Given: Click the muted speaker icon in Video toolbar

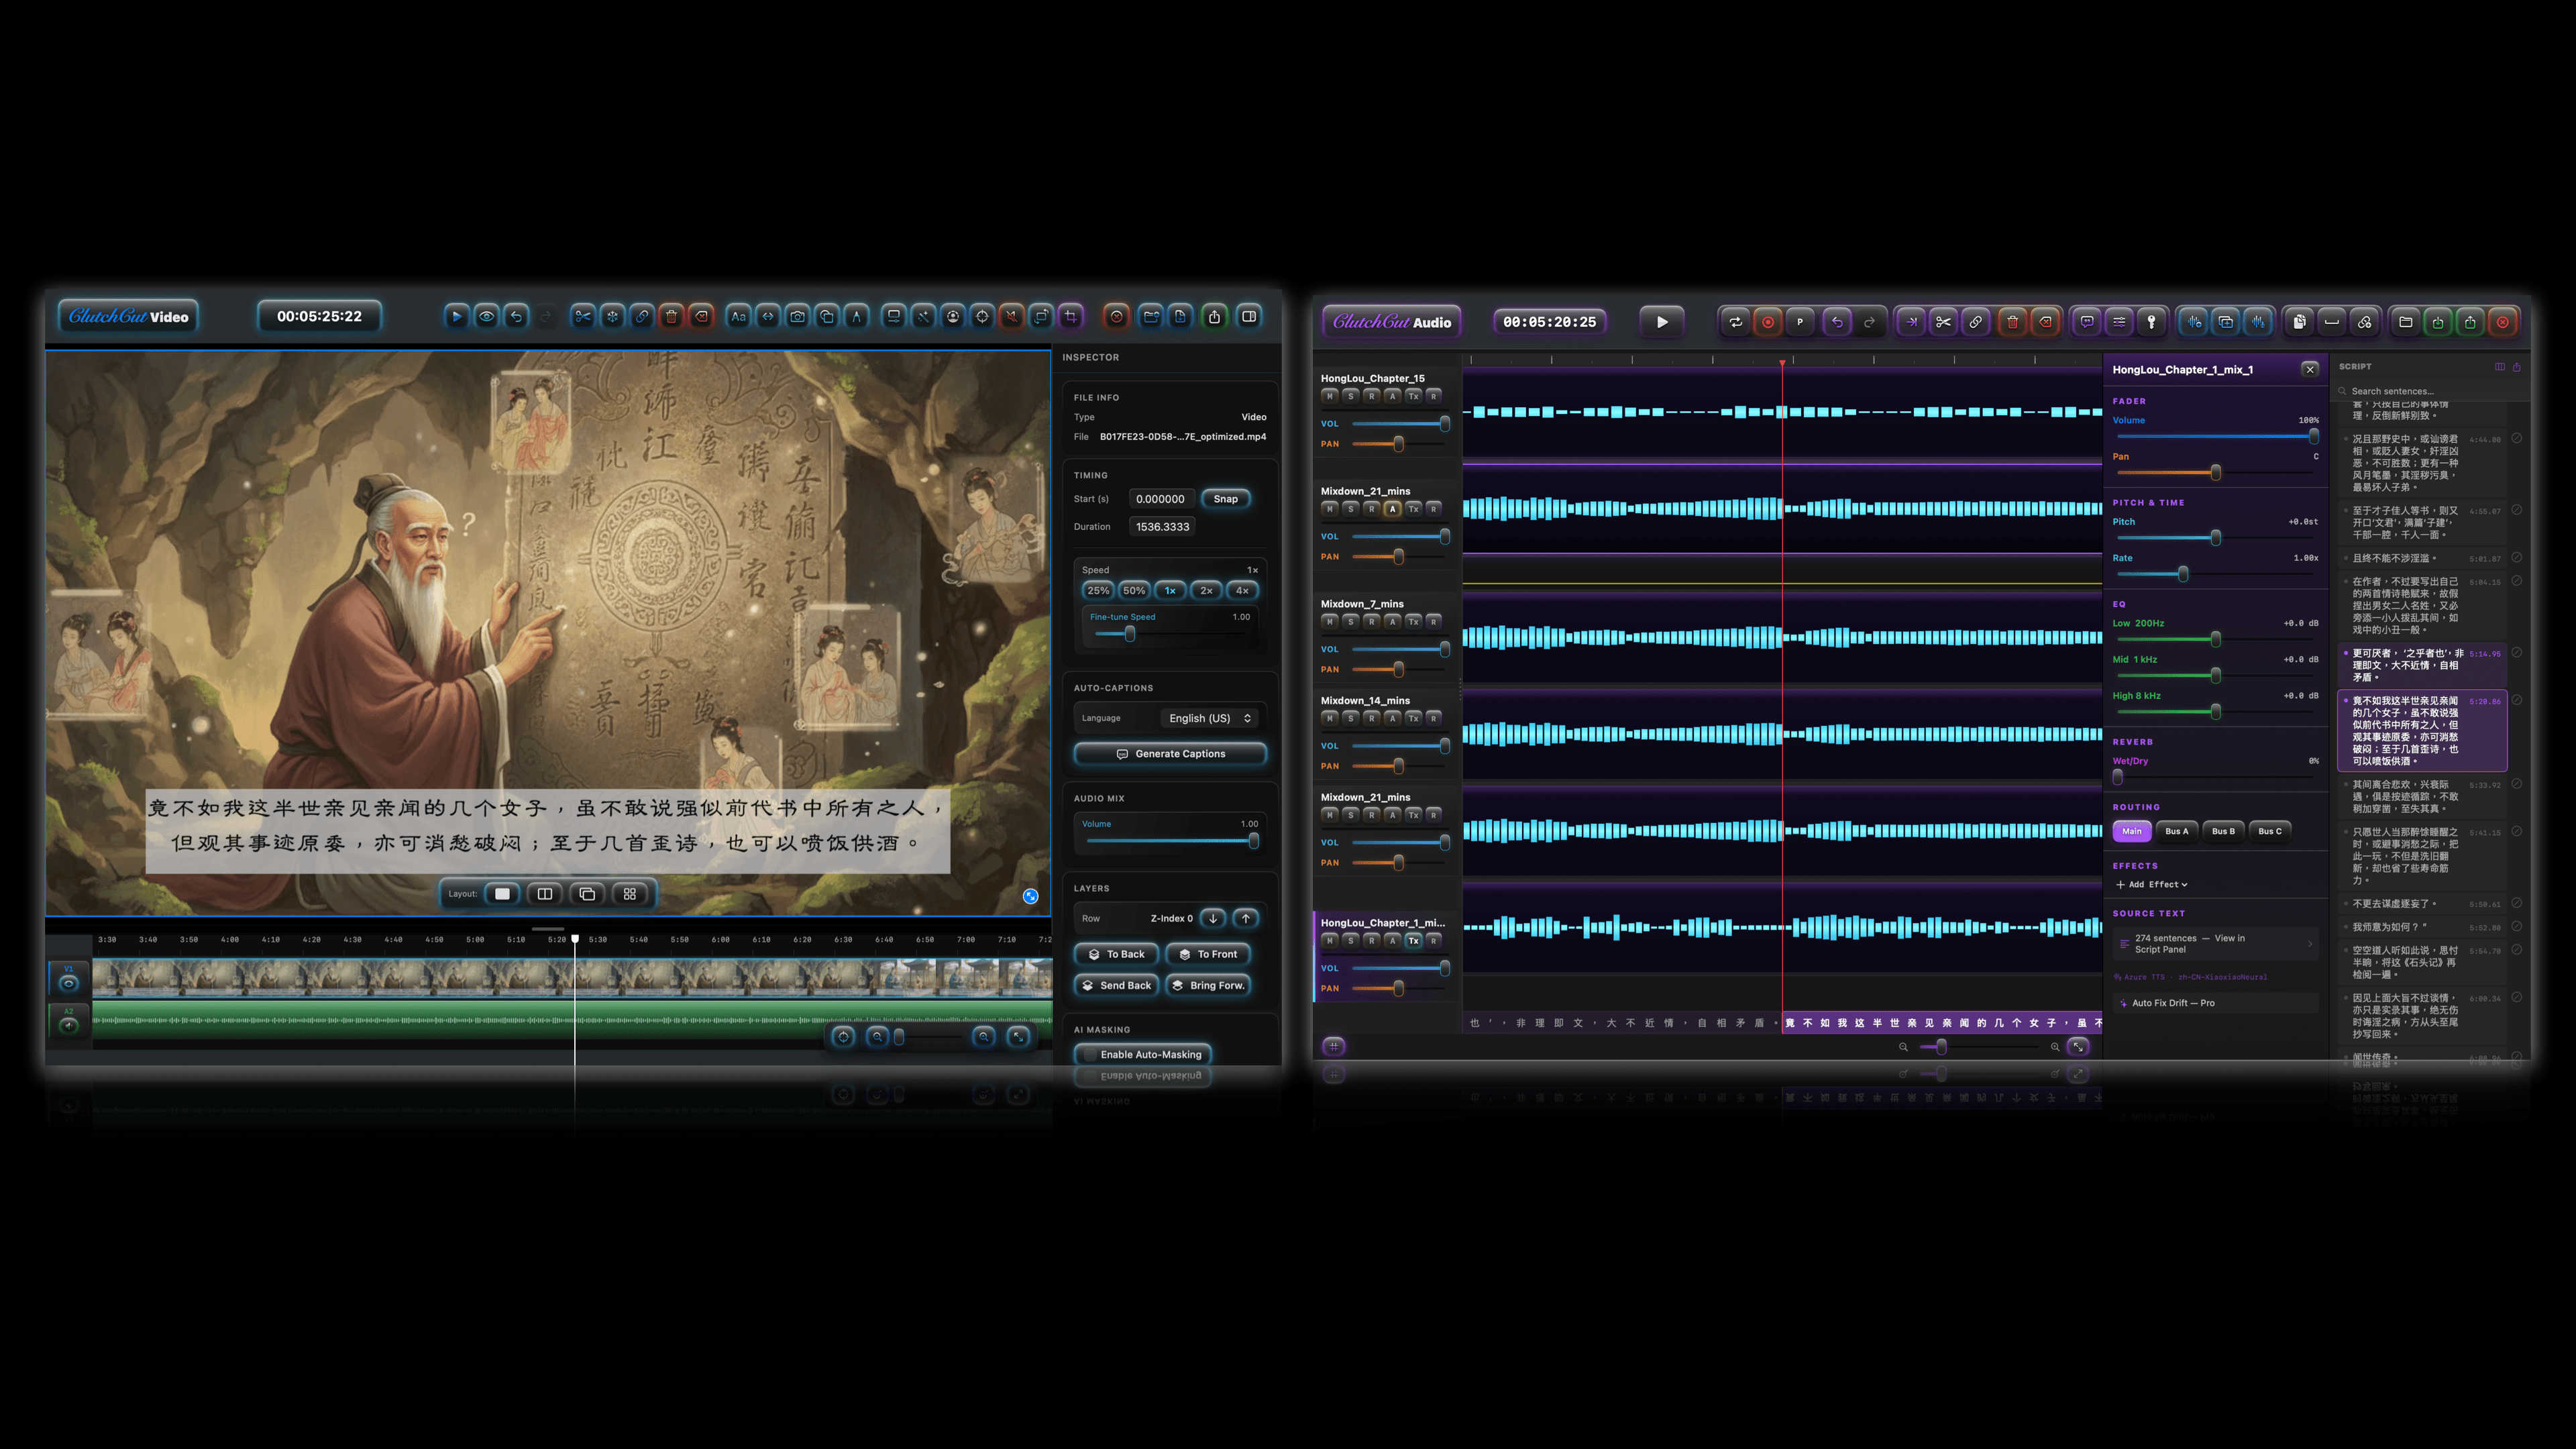Looking at the screenshot, I should [x=1012, y=317].
